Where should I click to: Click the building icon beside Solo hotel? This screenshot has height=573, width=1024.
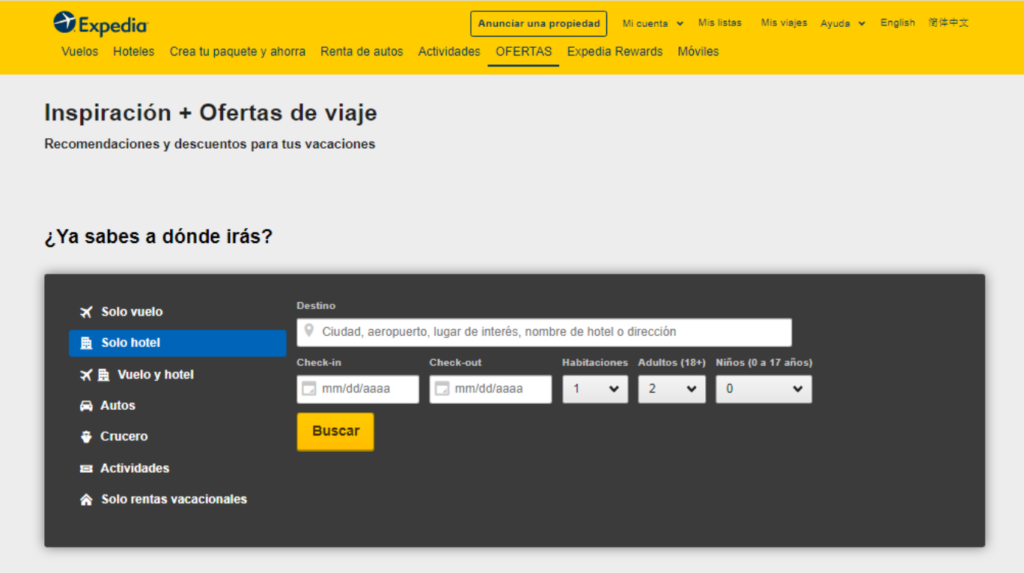point(86,343)
